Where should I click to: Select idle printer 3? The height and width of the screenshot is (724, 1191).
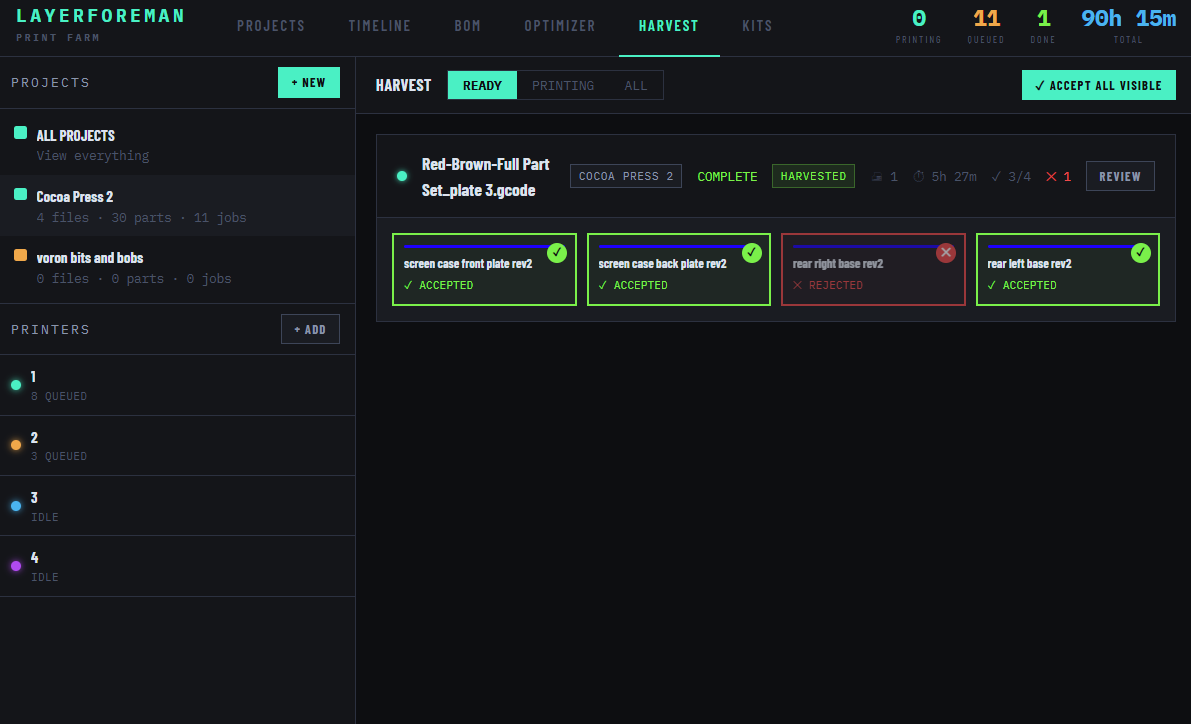[x=177, y=506]
